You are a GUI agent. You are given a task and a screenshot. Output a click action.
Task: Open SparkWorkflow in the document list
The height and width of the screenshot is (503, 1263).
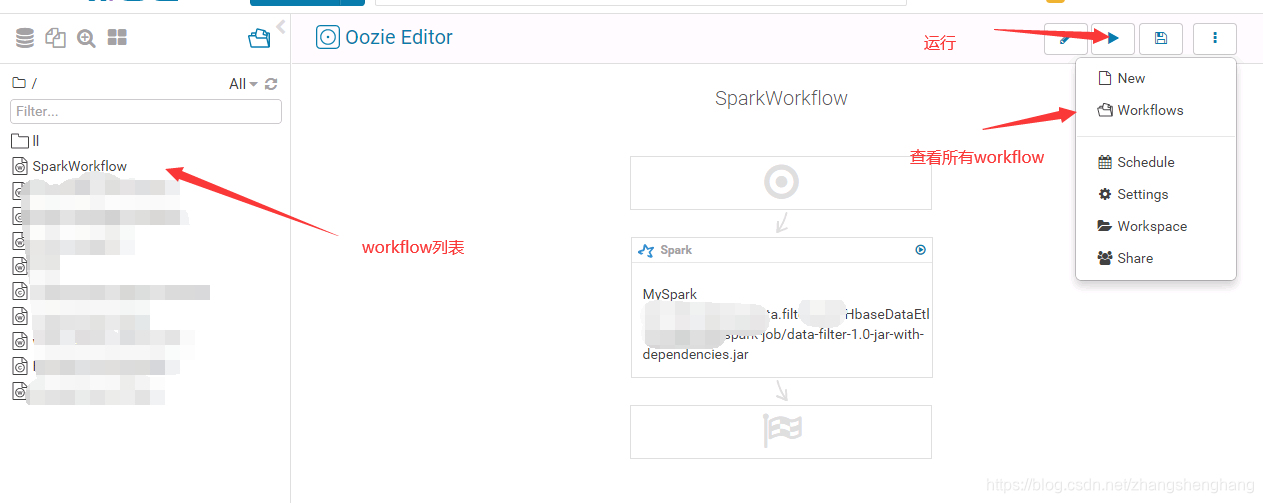pos(79,166)
